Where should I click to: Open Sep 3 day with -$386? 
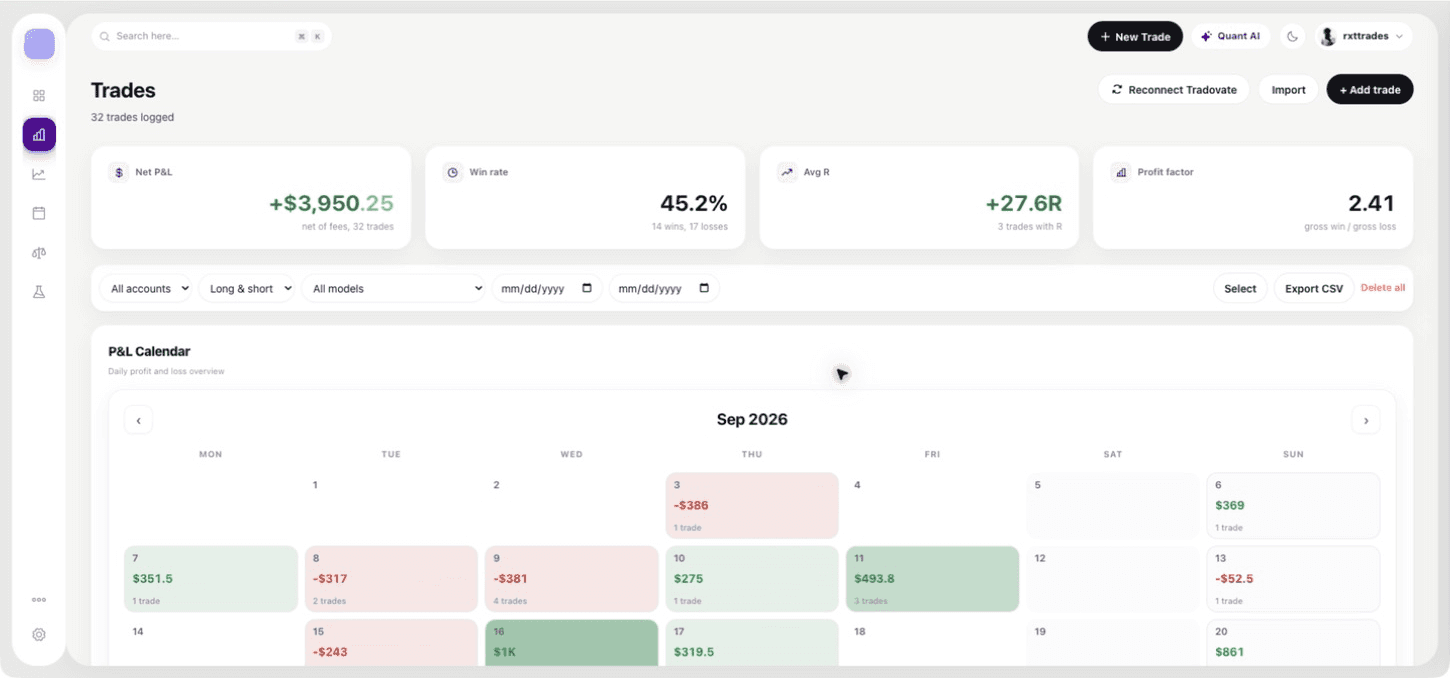(x=752, y=505)
